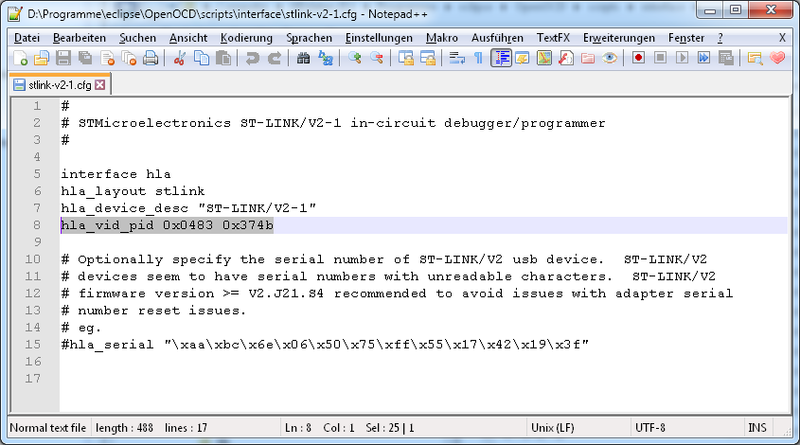Select the stlink-v2-1.cfg tab
Screen dimensions: 800x445
point(60,85)
